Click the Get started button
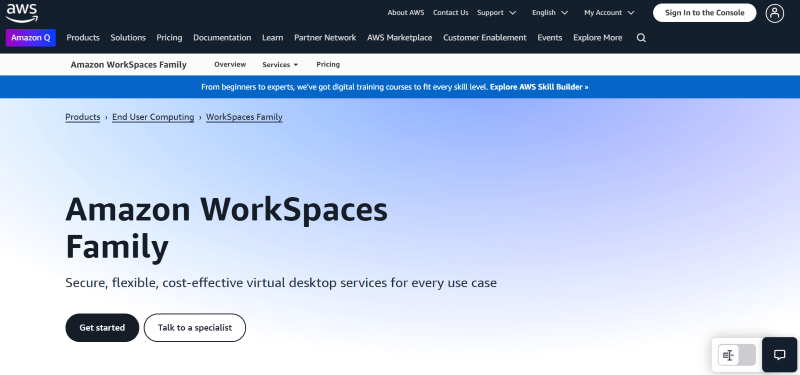 tap(102, 328)
